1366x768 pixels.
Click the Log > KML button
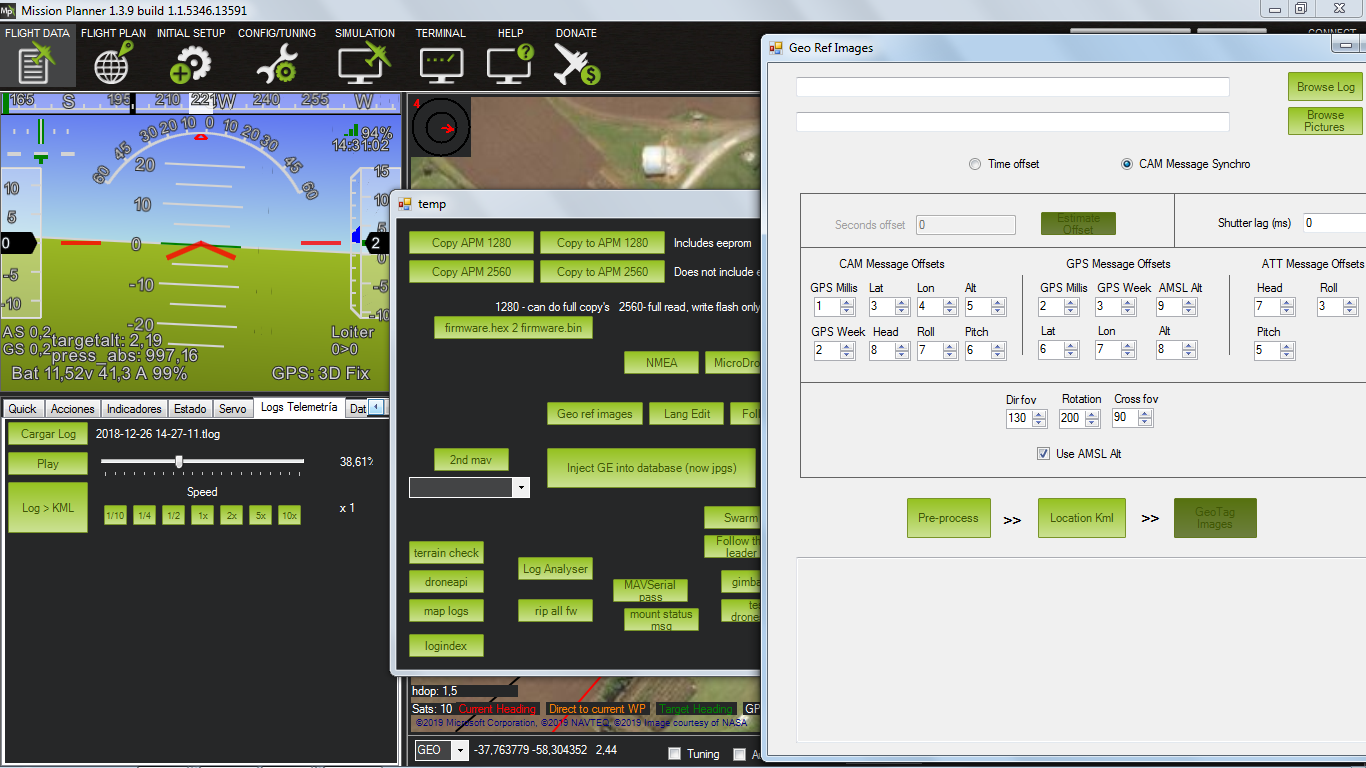coord(48,507)
